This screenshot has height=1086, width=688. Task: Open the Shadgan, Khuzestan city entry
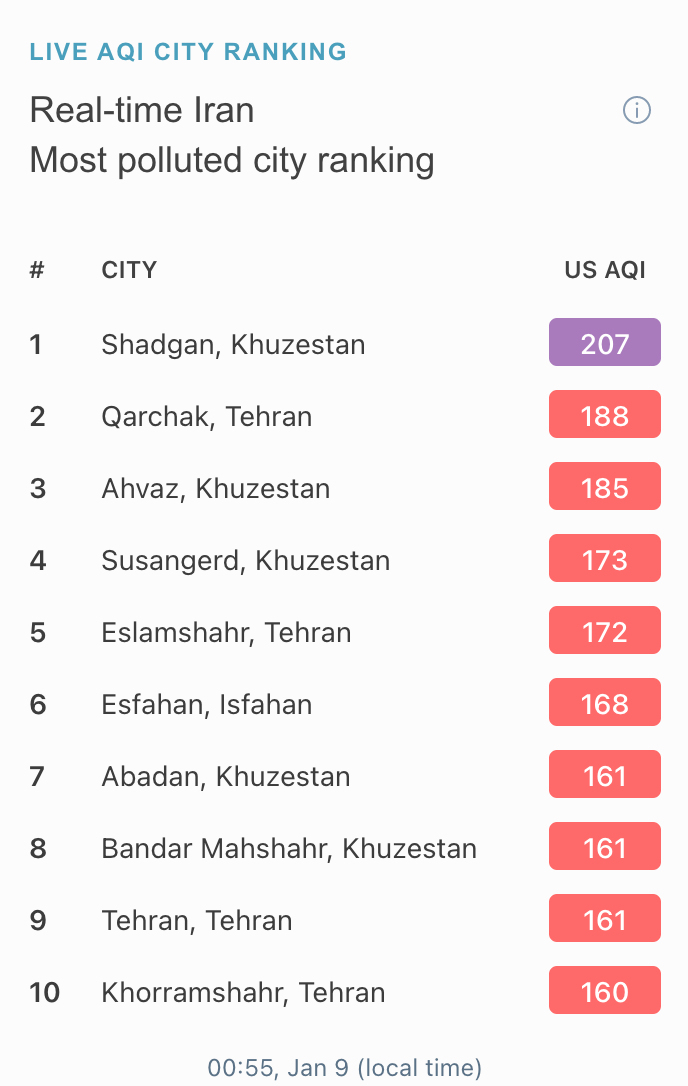point(233,344)
